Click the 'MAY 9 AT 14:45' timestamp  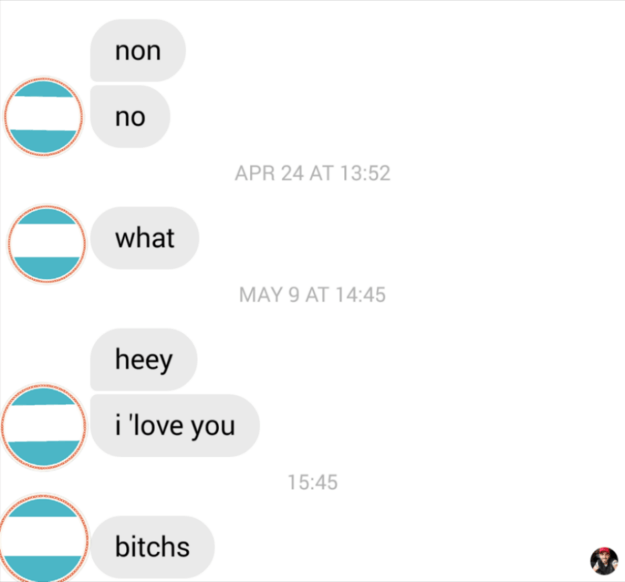coord(312,295)
